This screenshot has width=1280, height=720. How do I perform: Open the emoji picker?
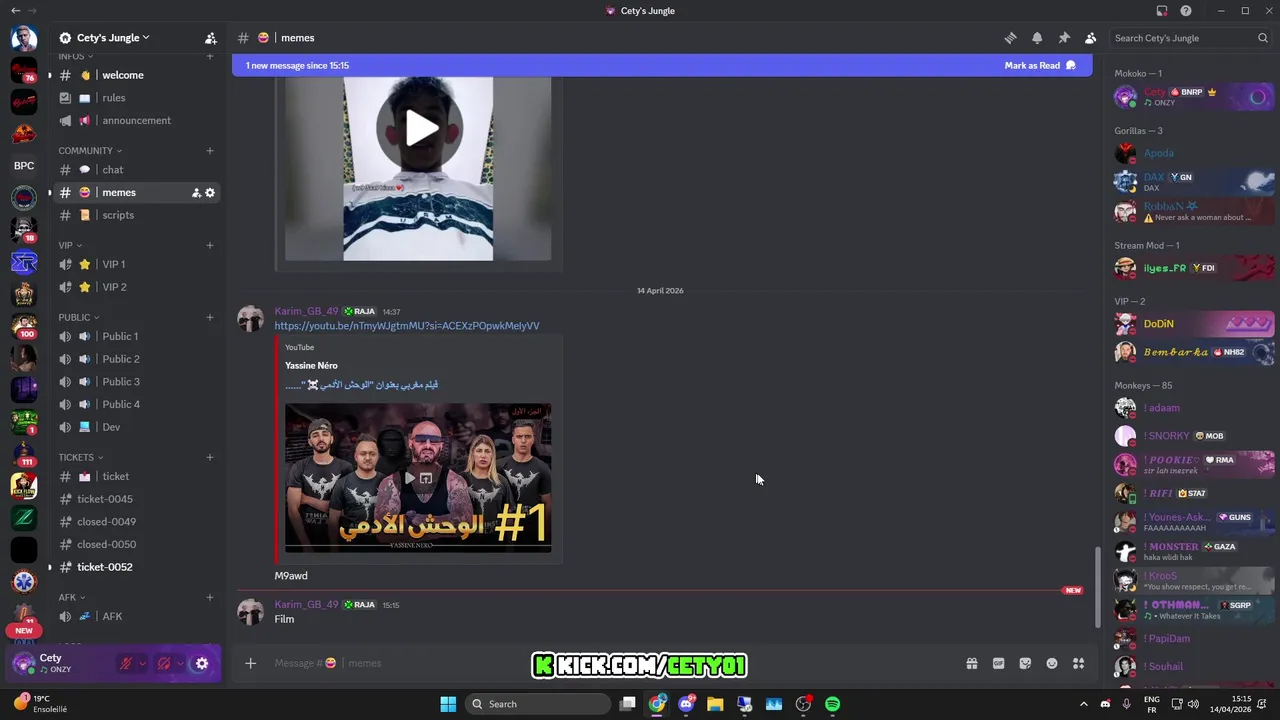coord(1052,663)
